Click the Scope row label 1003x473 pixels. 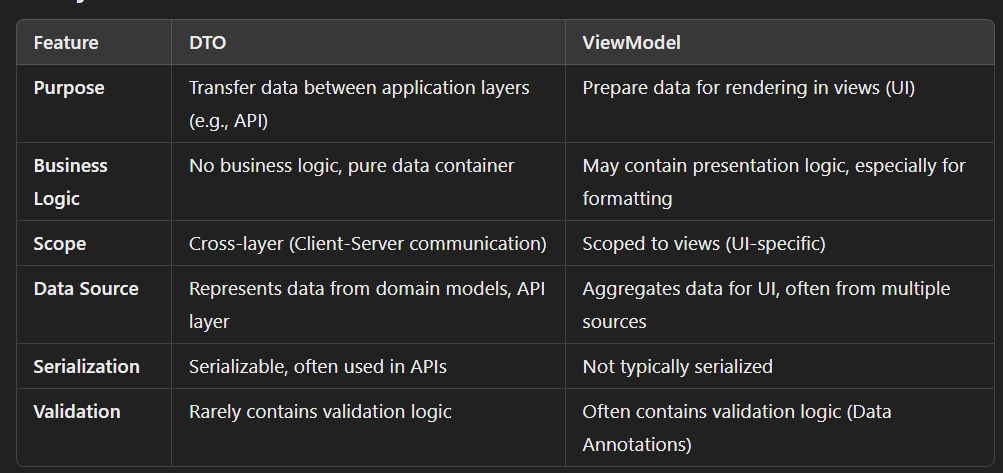click(59, 244)
